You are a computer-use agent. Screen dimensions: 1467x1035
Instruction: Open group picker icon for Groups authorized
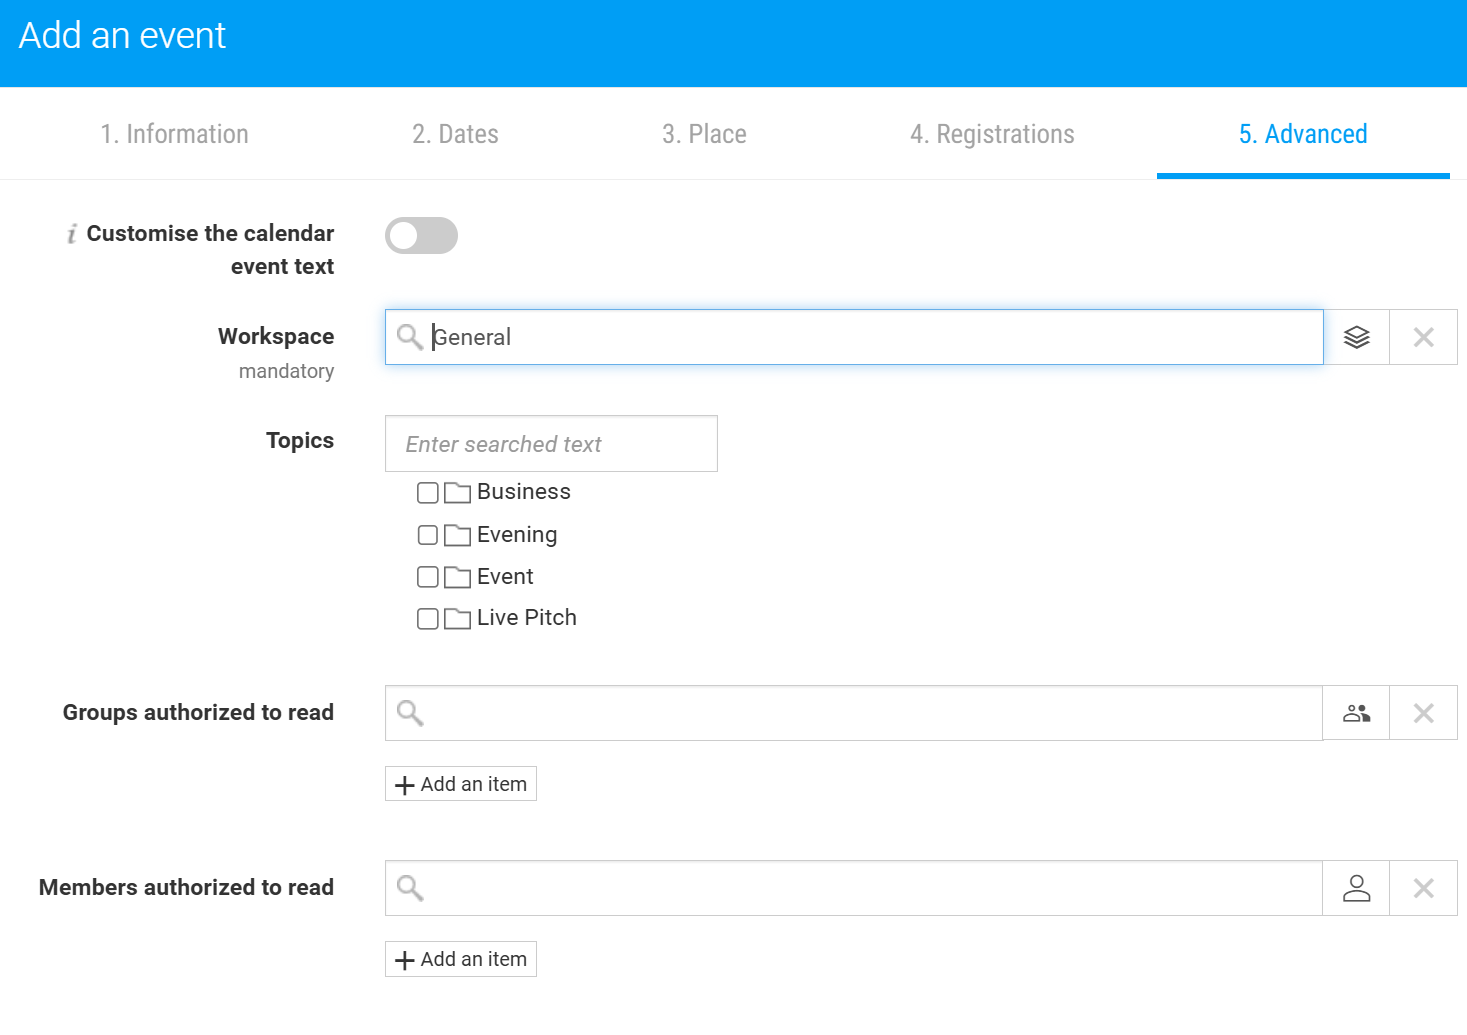click(x=1356, y=713)
